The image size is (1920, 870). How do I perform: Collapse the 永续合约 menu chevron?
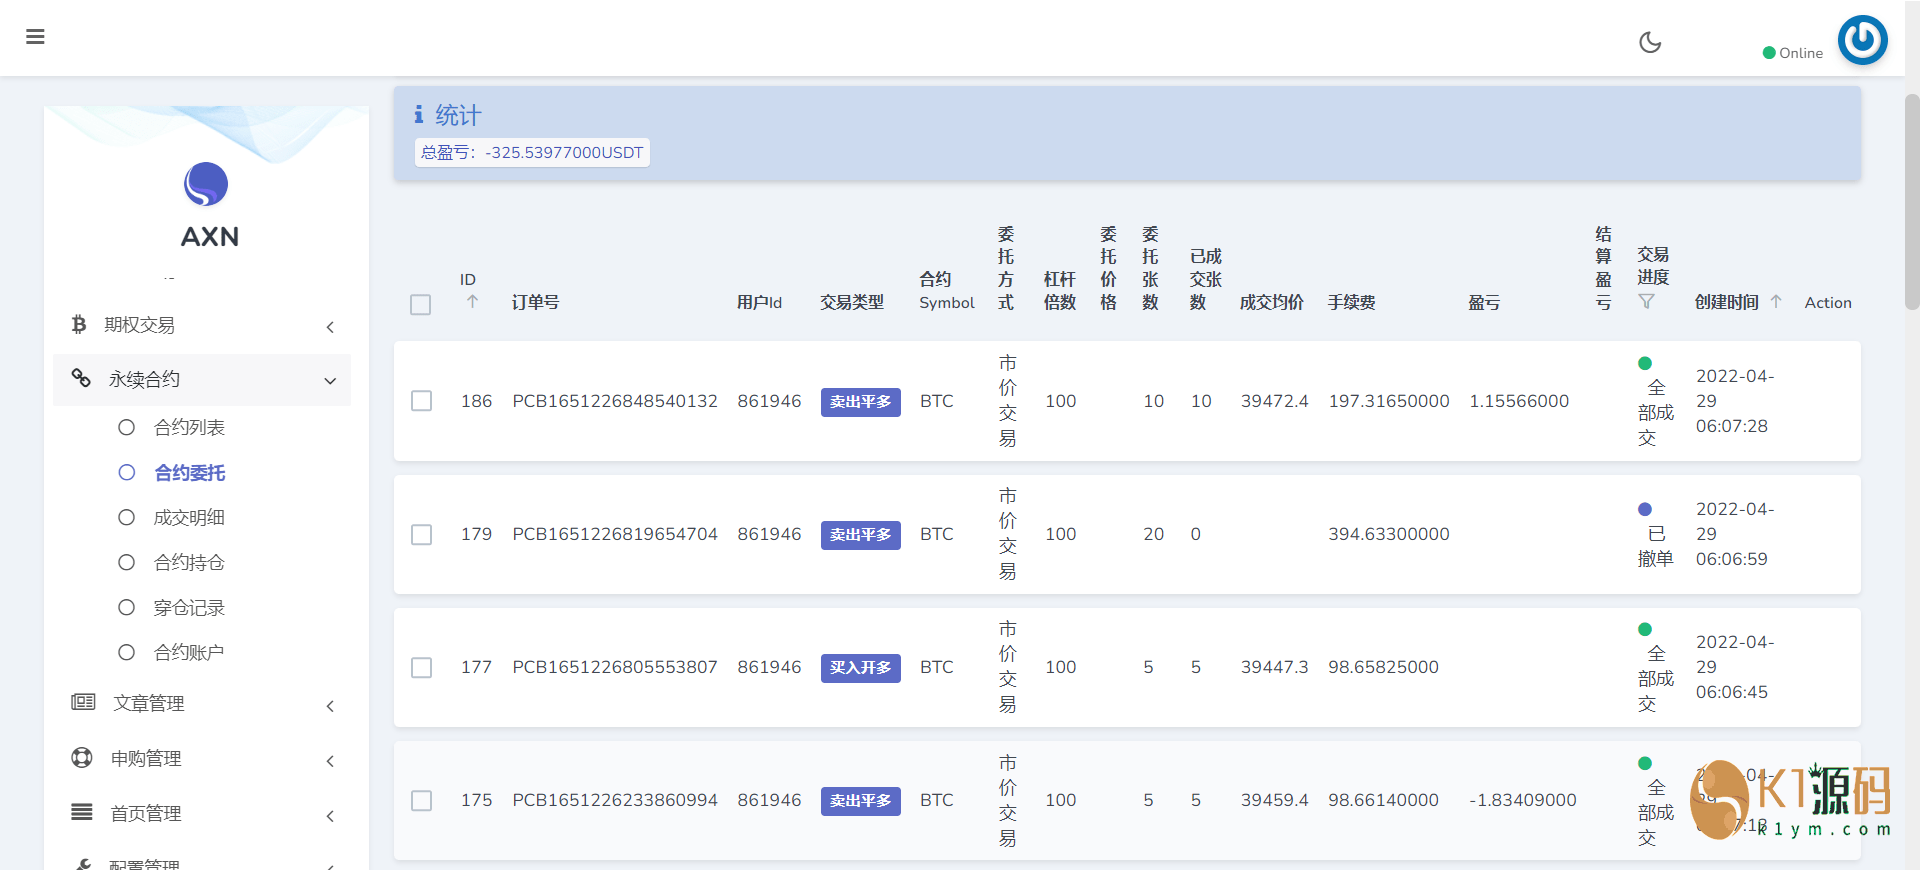[330, 381]
